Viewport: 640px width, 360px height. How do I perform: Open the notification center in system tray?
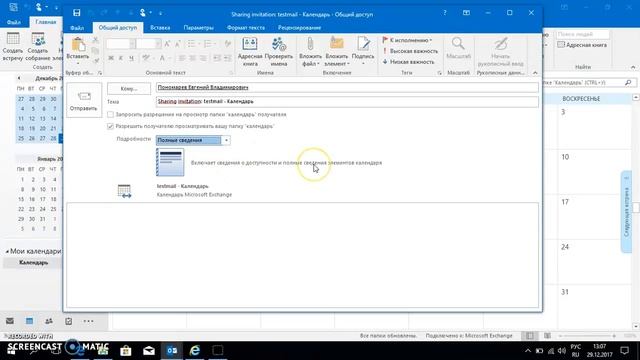tap(624, 350)
